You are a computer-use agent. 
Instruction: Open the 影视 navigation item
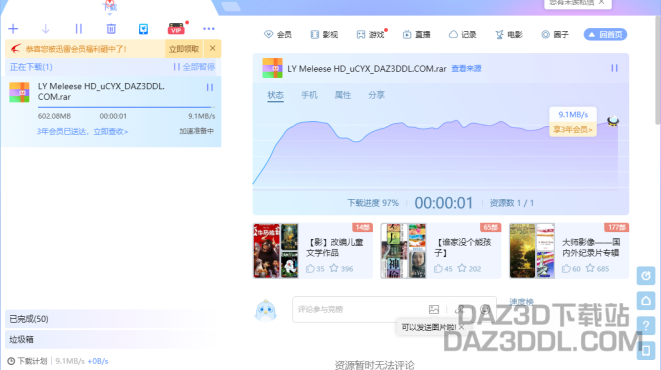tap(324, 35)
